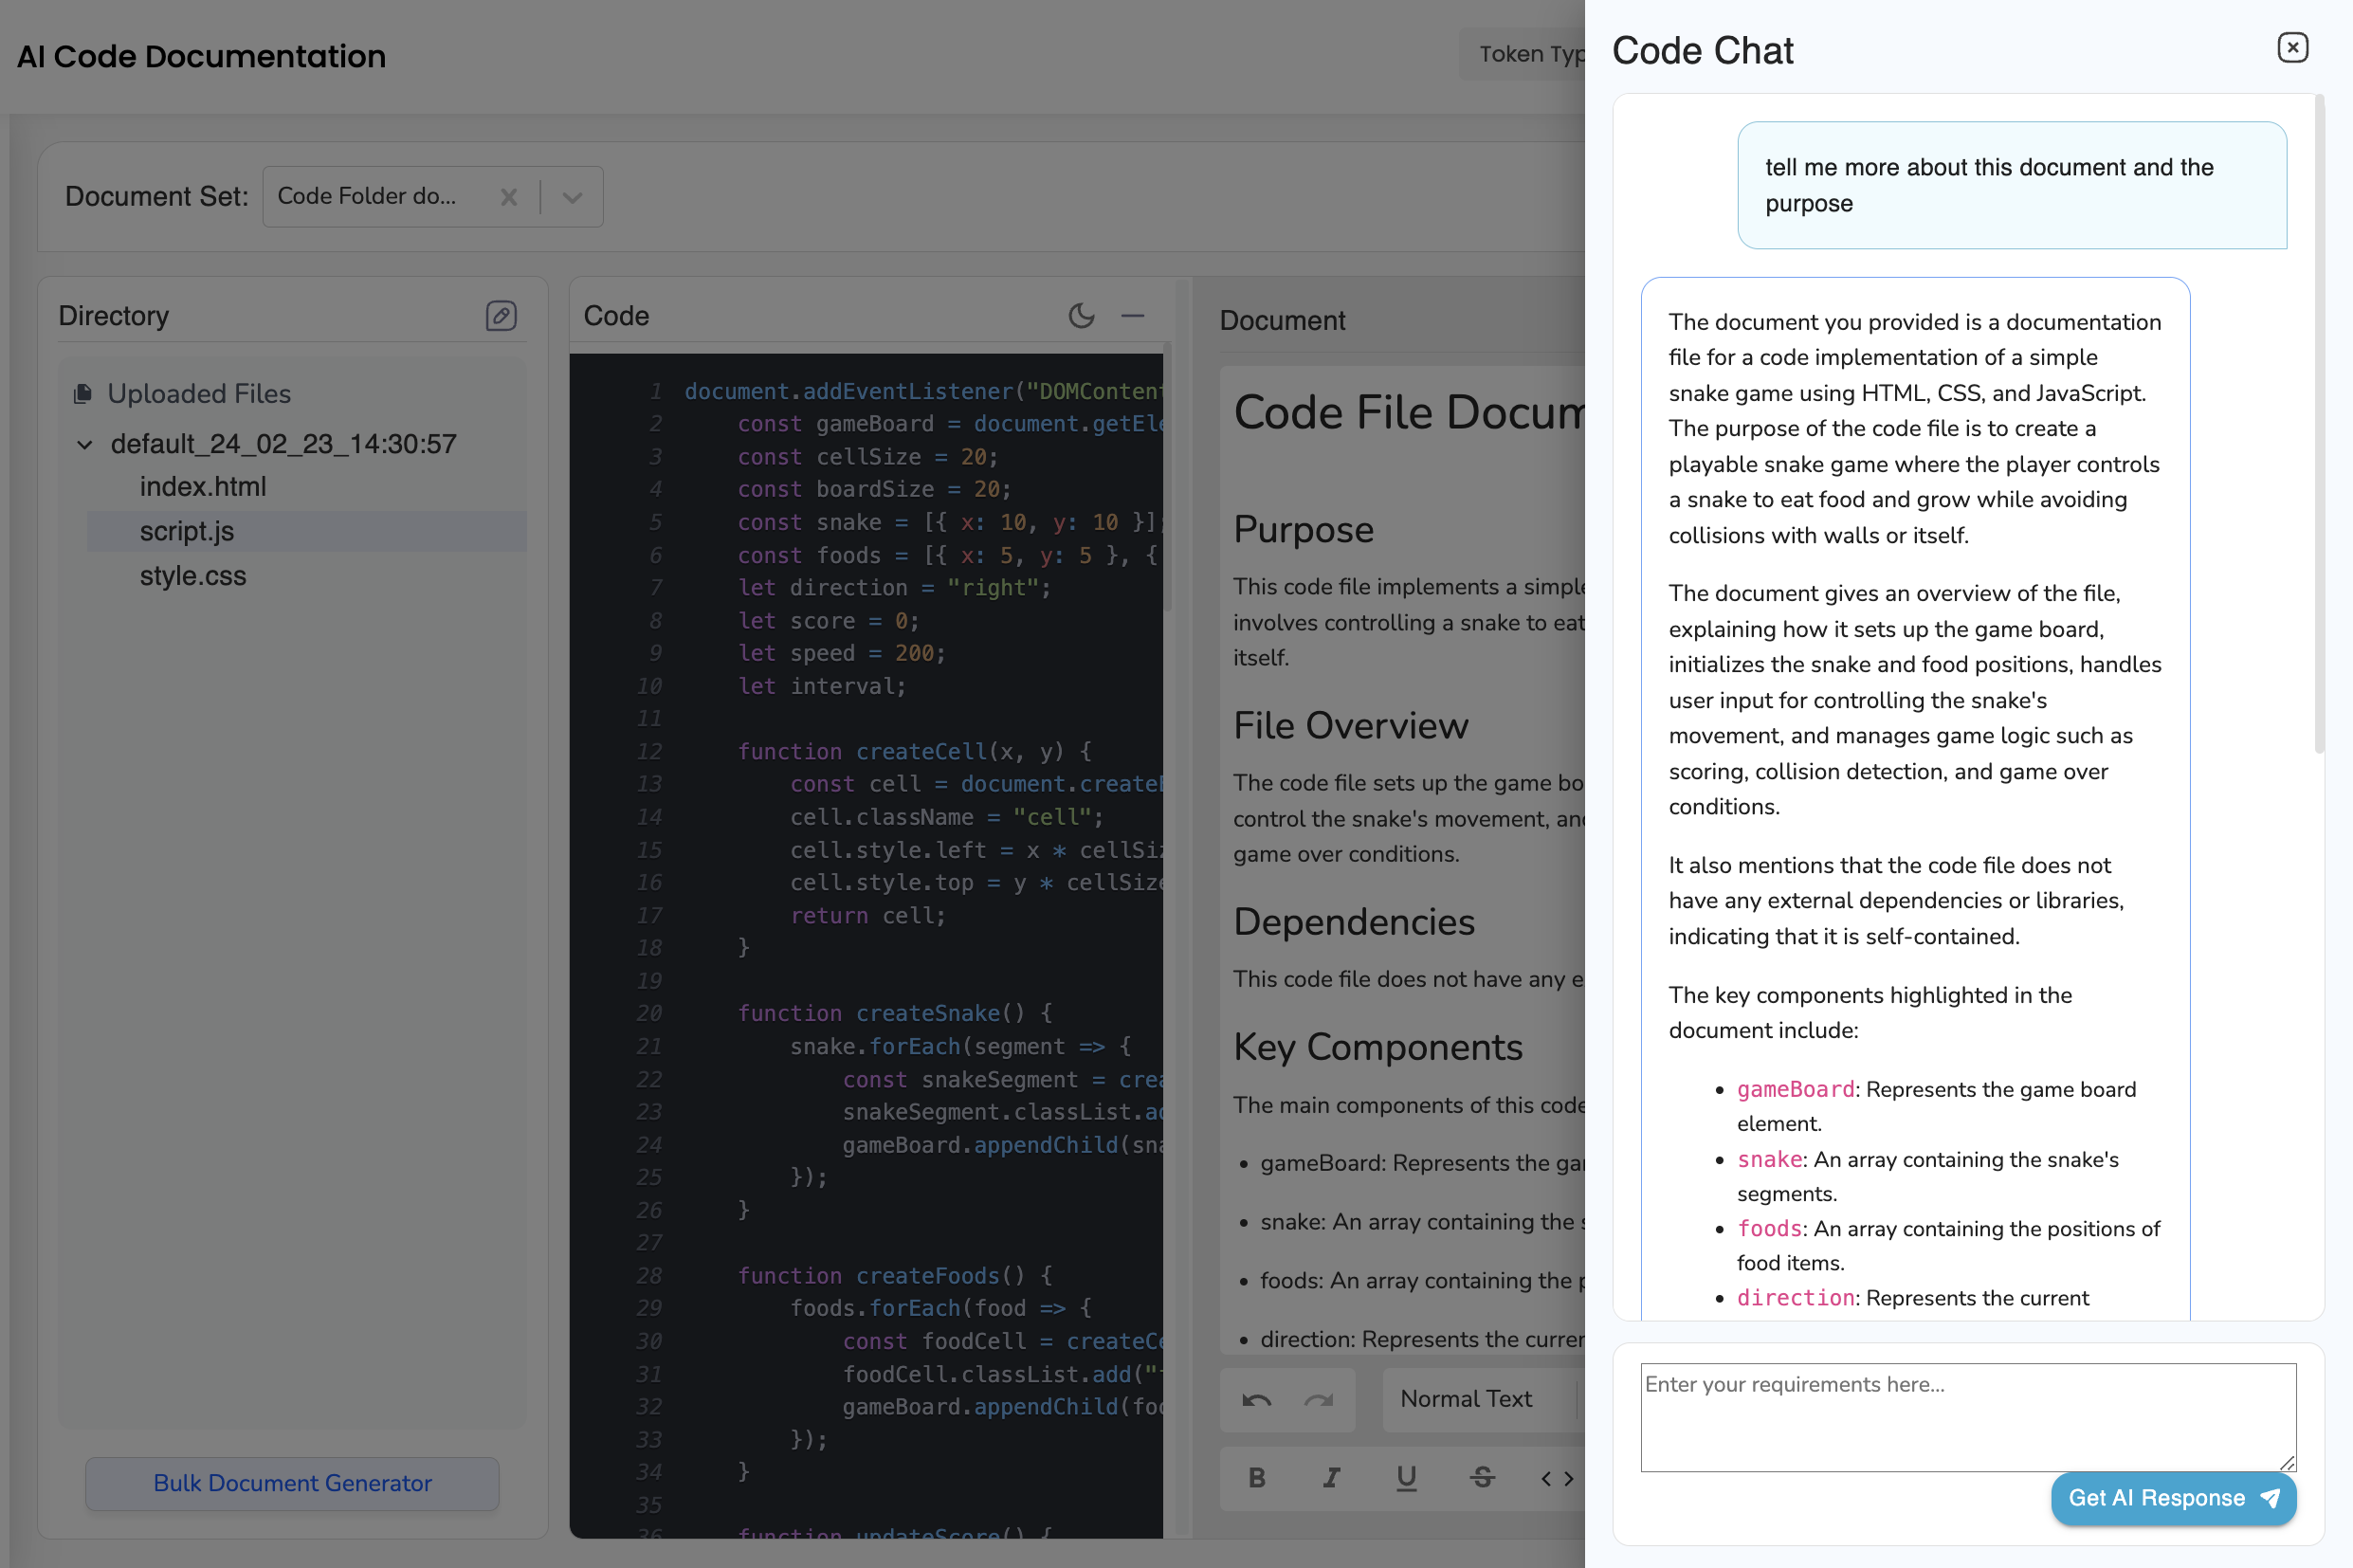Click the undo arrow in document toolbar

(x=1256, y=1399)
